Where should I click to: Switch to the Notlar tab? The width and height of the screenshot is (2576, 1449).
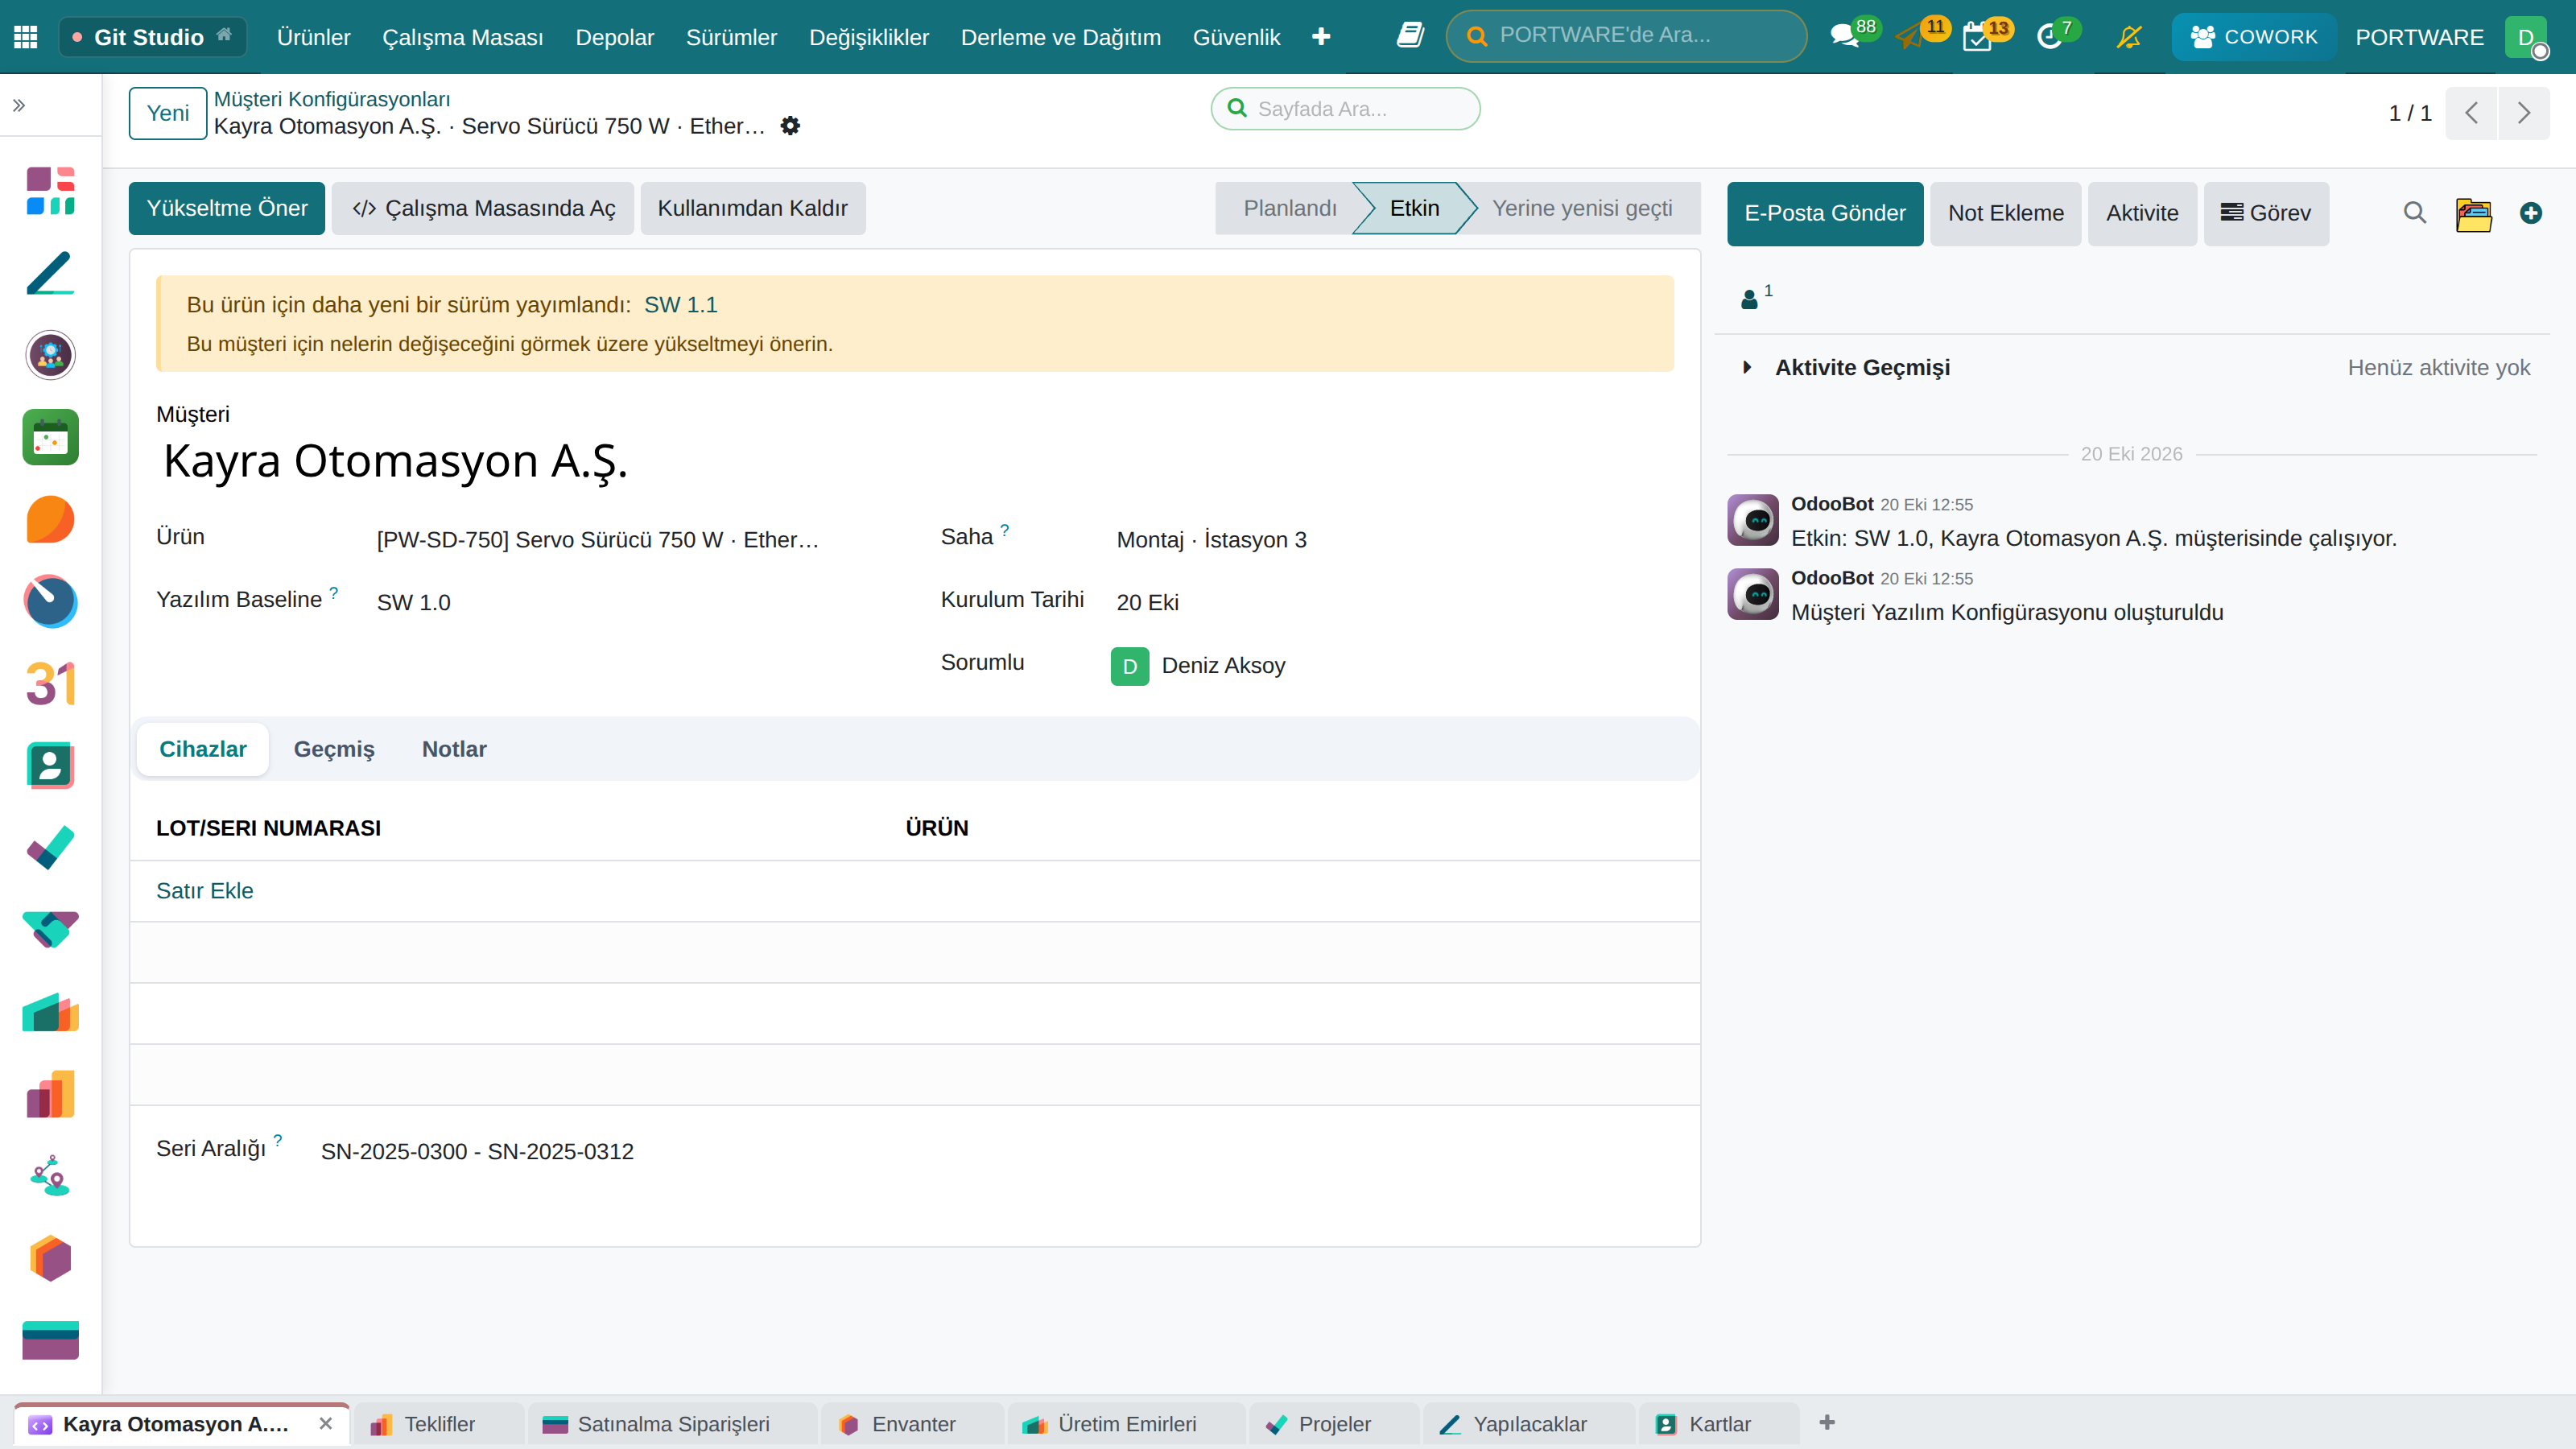point(454,749)
